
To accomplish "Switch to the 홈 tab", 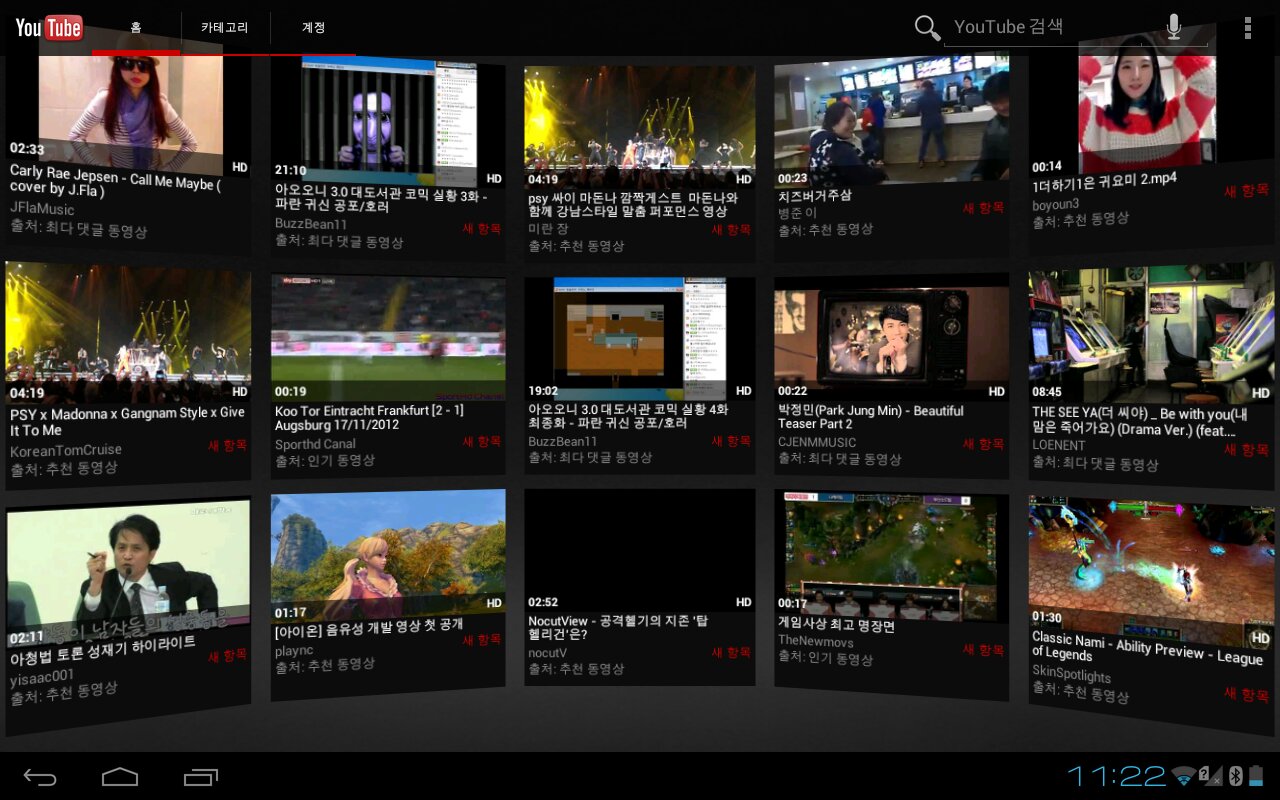I will tap(136, 28).
